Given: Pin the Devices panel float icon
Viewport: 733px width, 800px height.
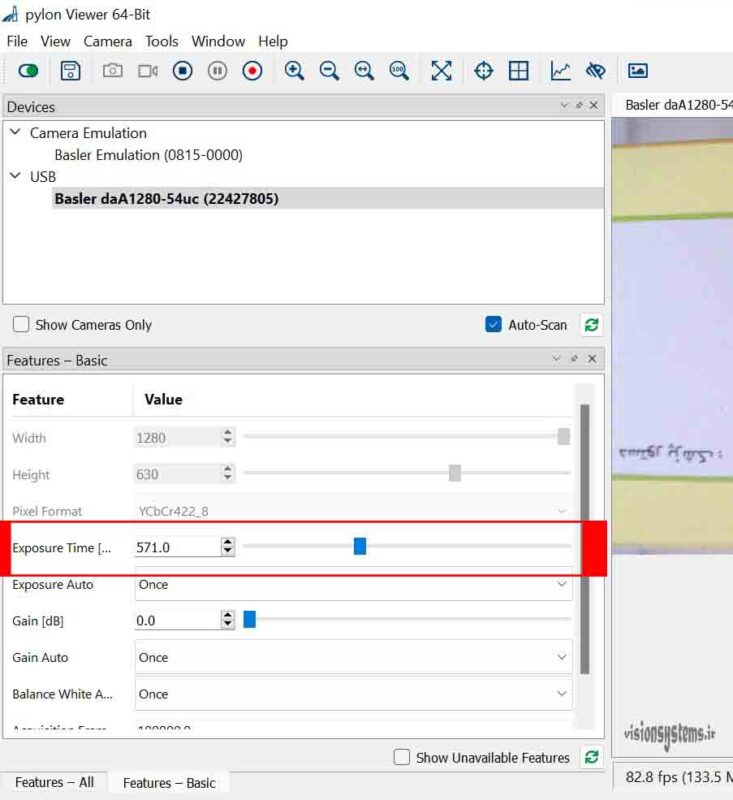Looking at the screenshot, I should click(579, 105).
